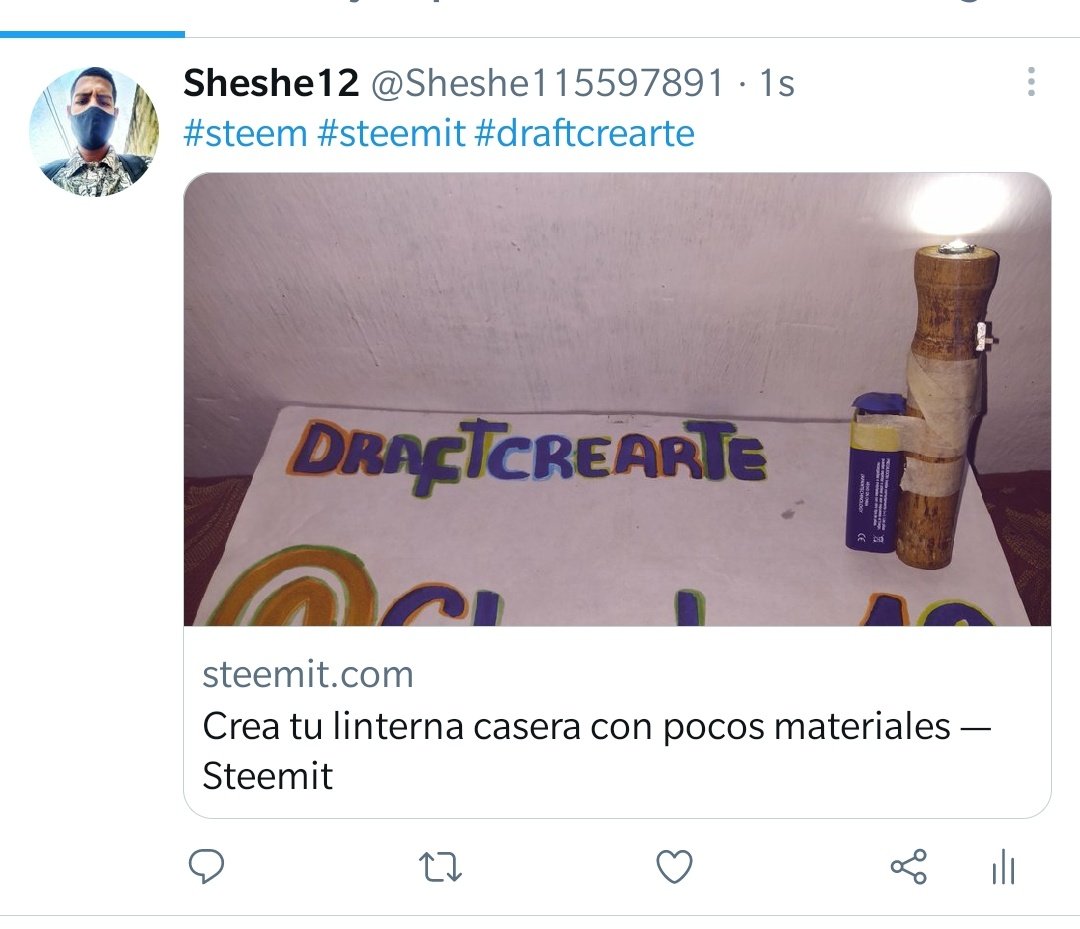Retweet this post using the arrows icon
1080x929 pixels.
441,867
